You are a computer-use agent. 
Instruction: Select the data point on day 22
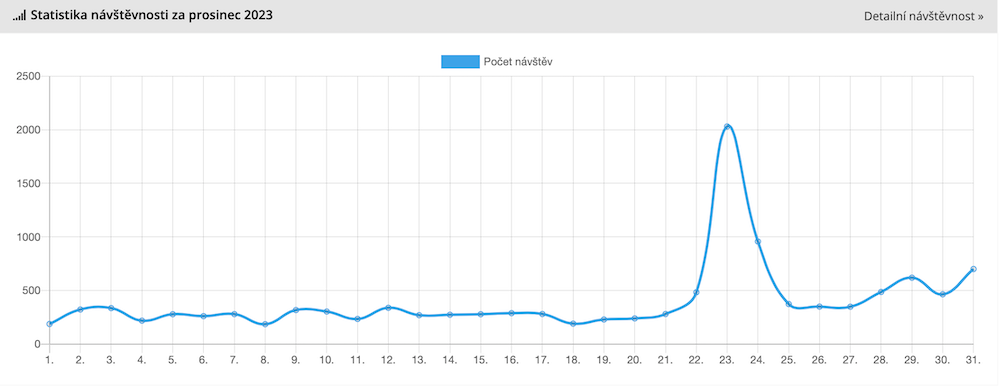pos(696,293)
